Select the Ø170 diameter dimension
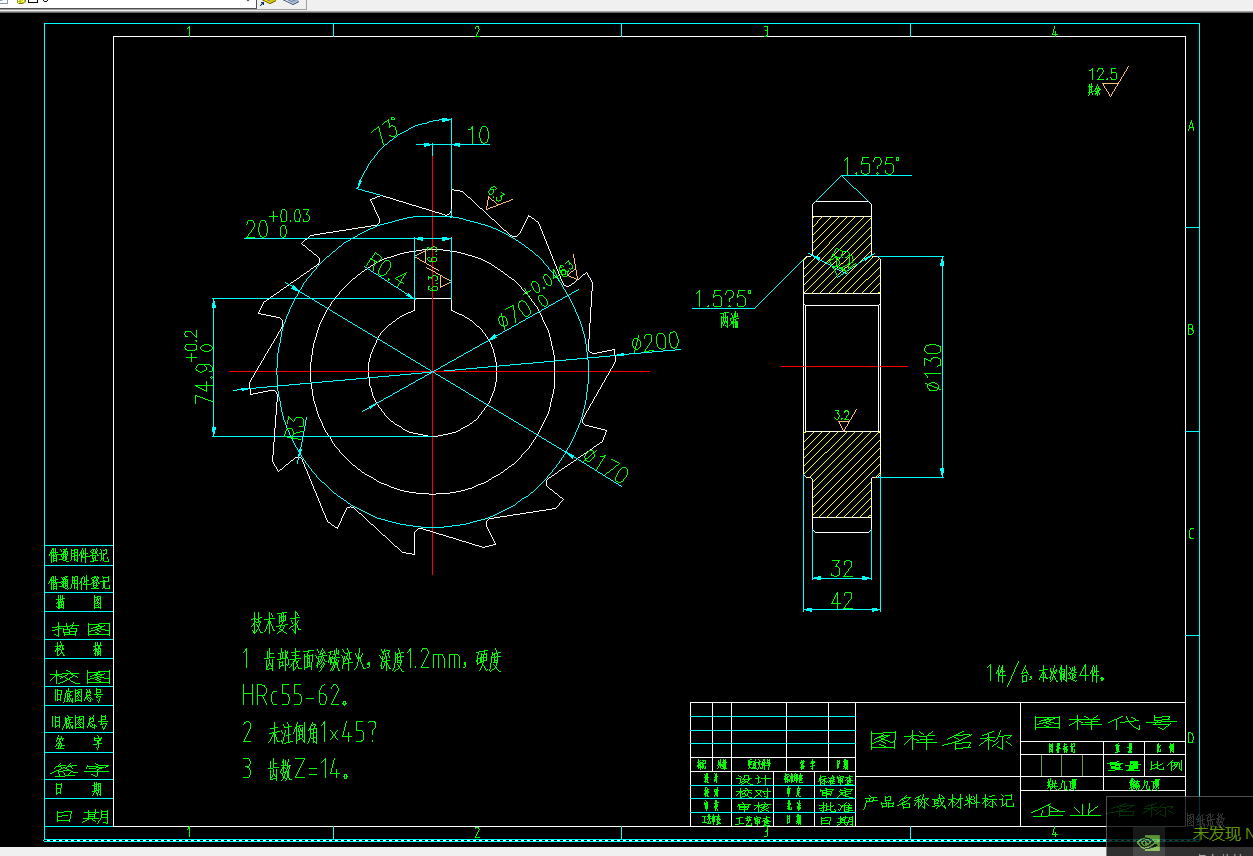1253x856 pixels. point(605,466)
